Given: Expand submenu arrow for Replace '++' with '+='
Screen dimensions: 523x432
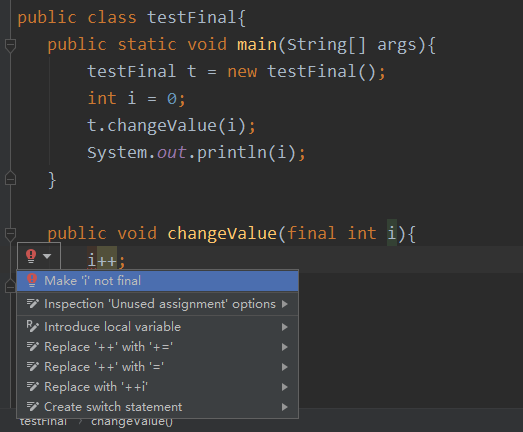Looking at the screenshot, I should [x=285, y=347].
